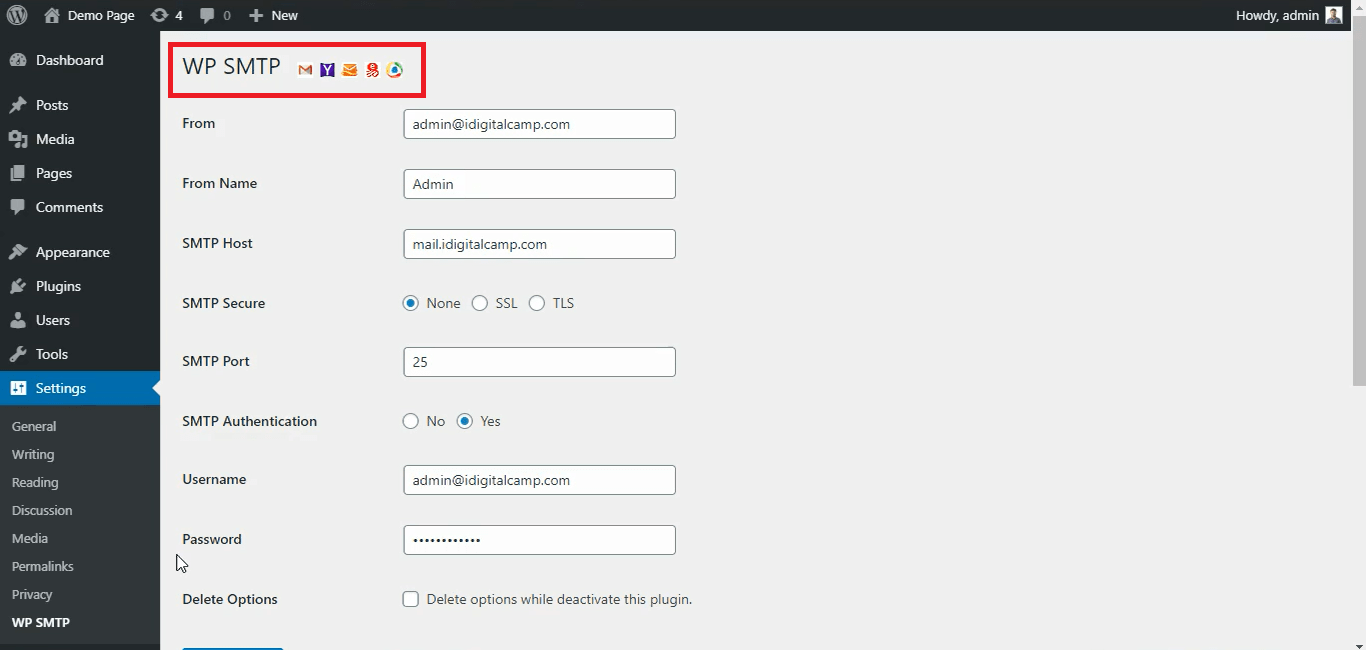Screen dimensions: 1366x650
Task: Visit the Demo Page via admin bar link
Action: pos(98,15)
